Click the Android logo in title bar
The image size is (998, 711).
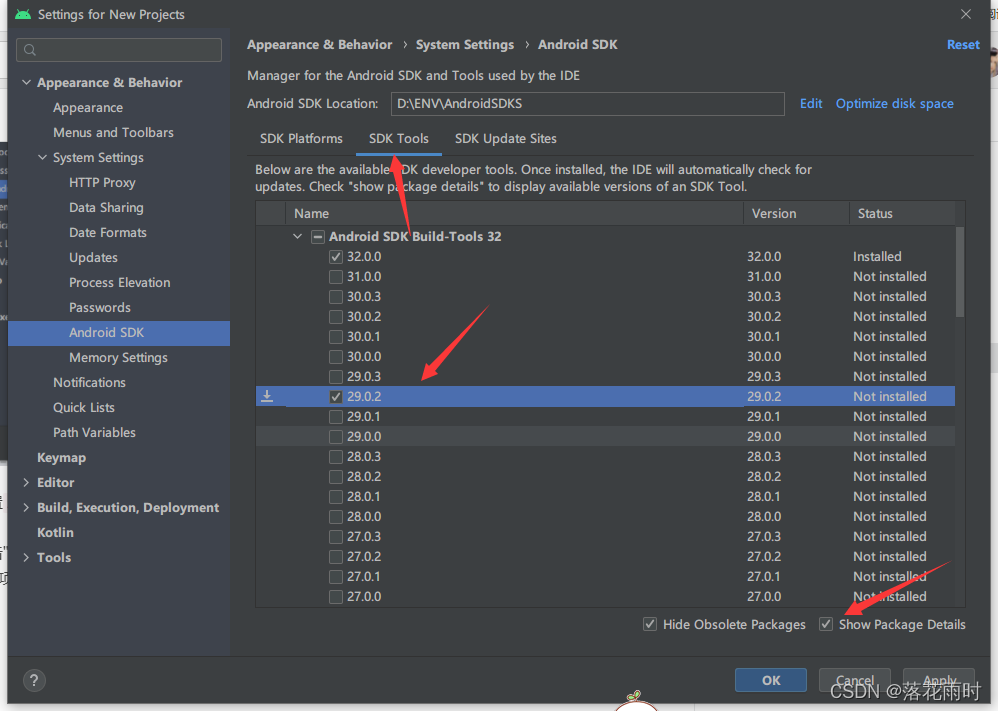(x=23, y=14)
